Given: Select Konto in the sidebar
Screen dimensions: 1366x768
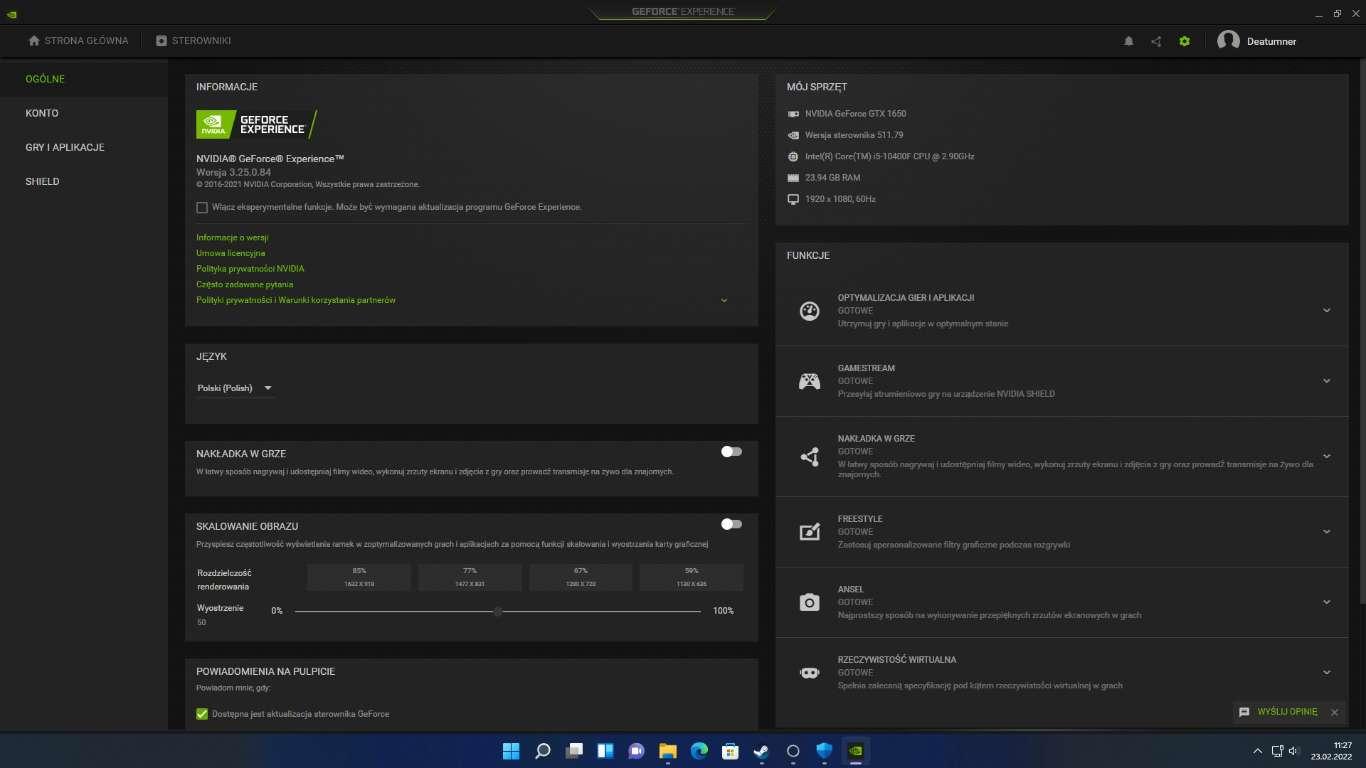Looking at the screenshot, I should click(84, 113).
